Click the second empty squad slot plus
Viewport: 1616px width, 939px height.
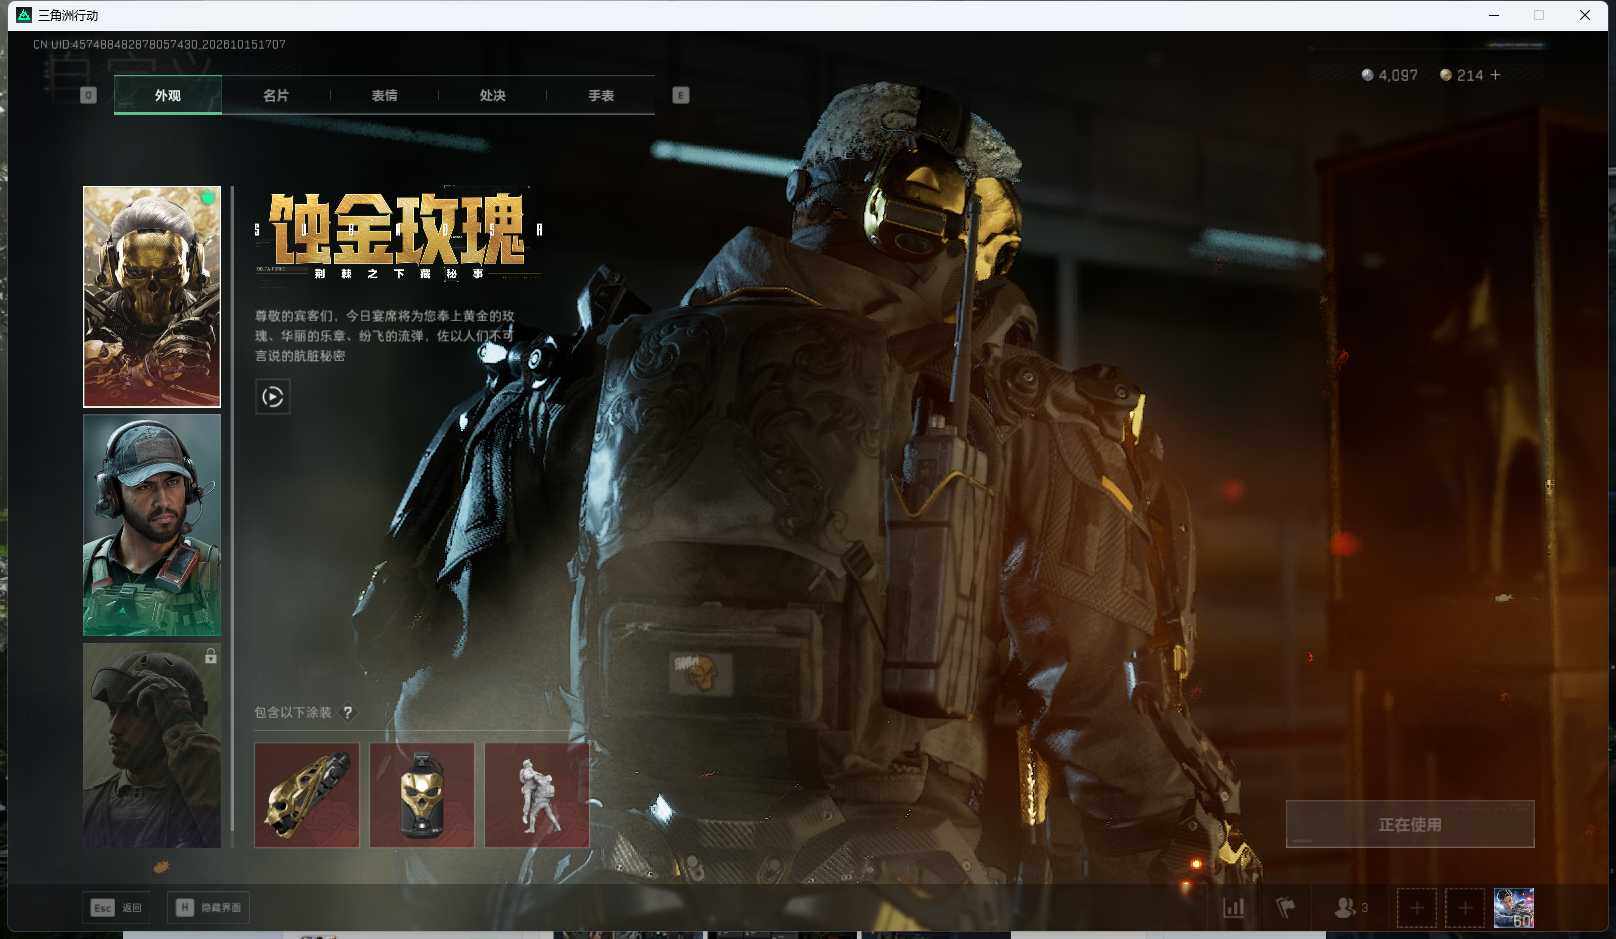point(1465,908)
